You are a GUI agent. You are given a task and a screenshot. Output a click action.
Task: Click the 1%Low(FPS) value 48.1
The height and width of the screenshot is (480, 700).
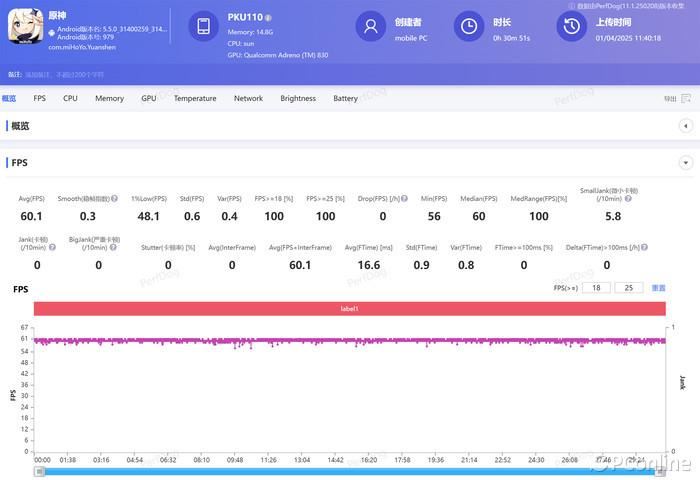149,216
